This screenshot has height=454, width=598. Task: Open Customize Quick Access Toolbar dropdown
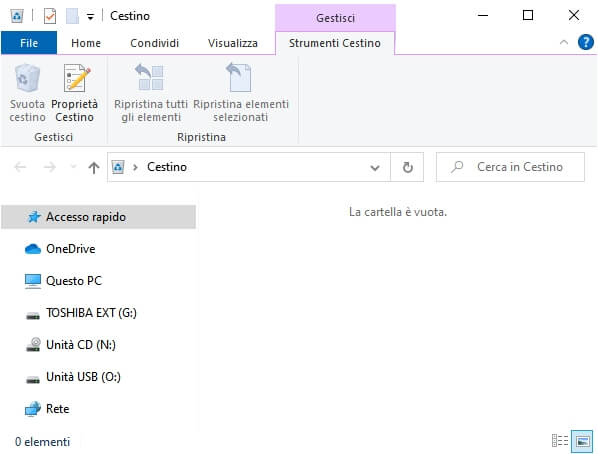coord(90,17)
